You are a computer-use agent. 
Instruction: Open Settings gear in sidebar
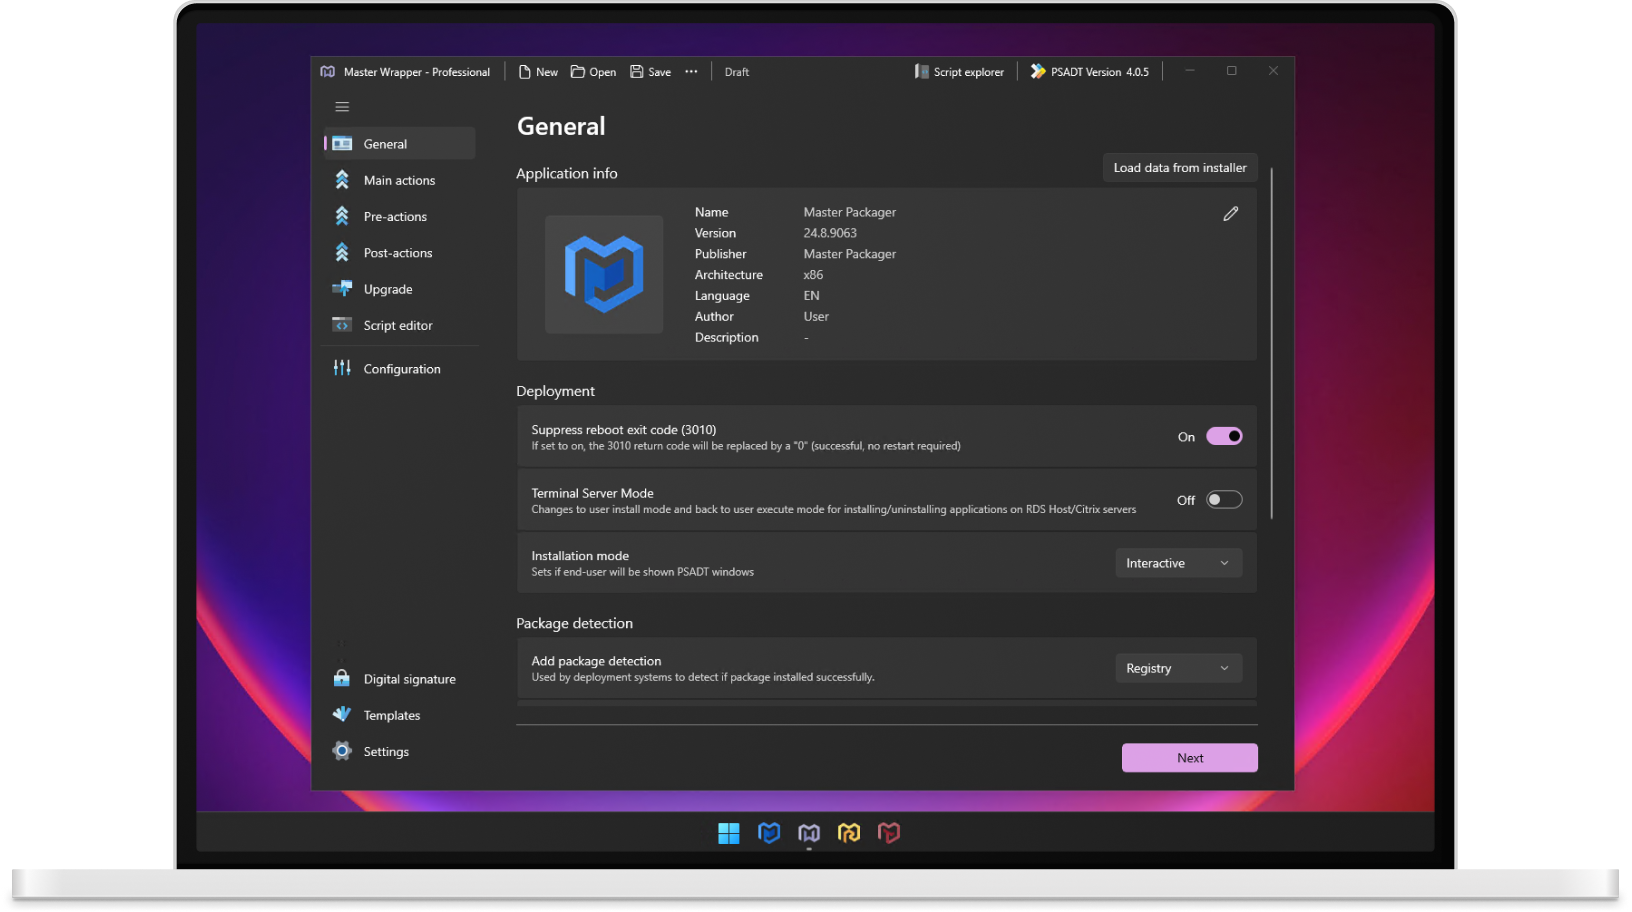pyautogui.click(x=385, y=752)
